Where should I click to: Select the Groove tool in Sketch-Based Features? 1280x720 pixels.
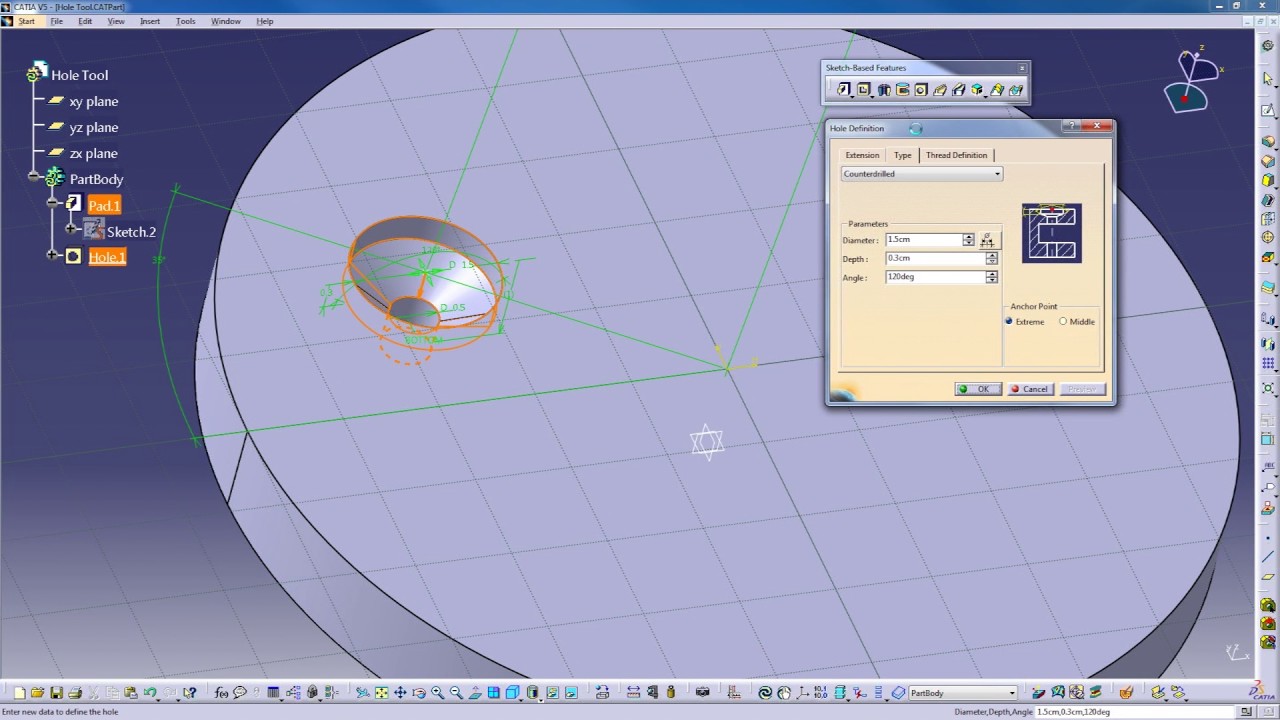(x=902, y=90)
